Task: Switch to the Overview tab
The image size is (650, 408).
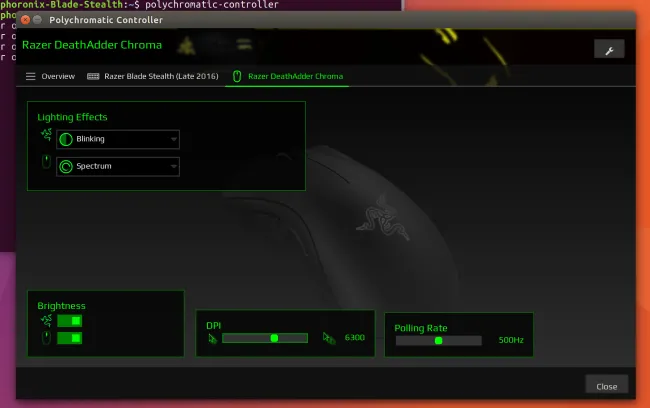Action: [x=50, y=76]
